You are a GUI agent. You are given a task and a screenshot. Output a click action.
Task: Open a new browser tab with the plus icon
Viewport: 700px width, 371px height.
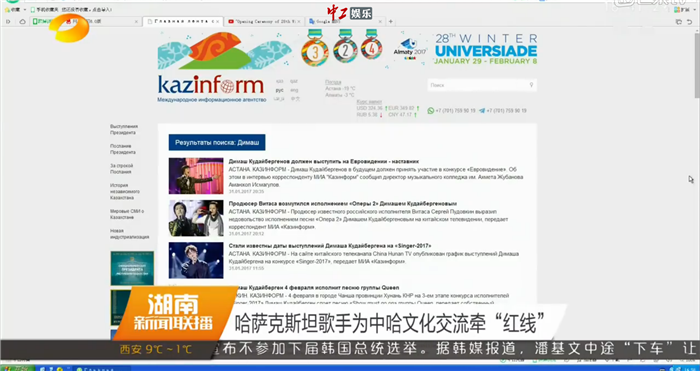tap(391, 21)
